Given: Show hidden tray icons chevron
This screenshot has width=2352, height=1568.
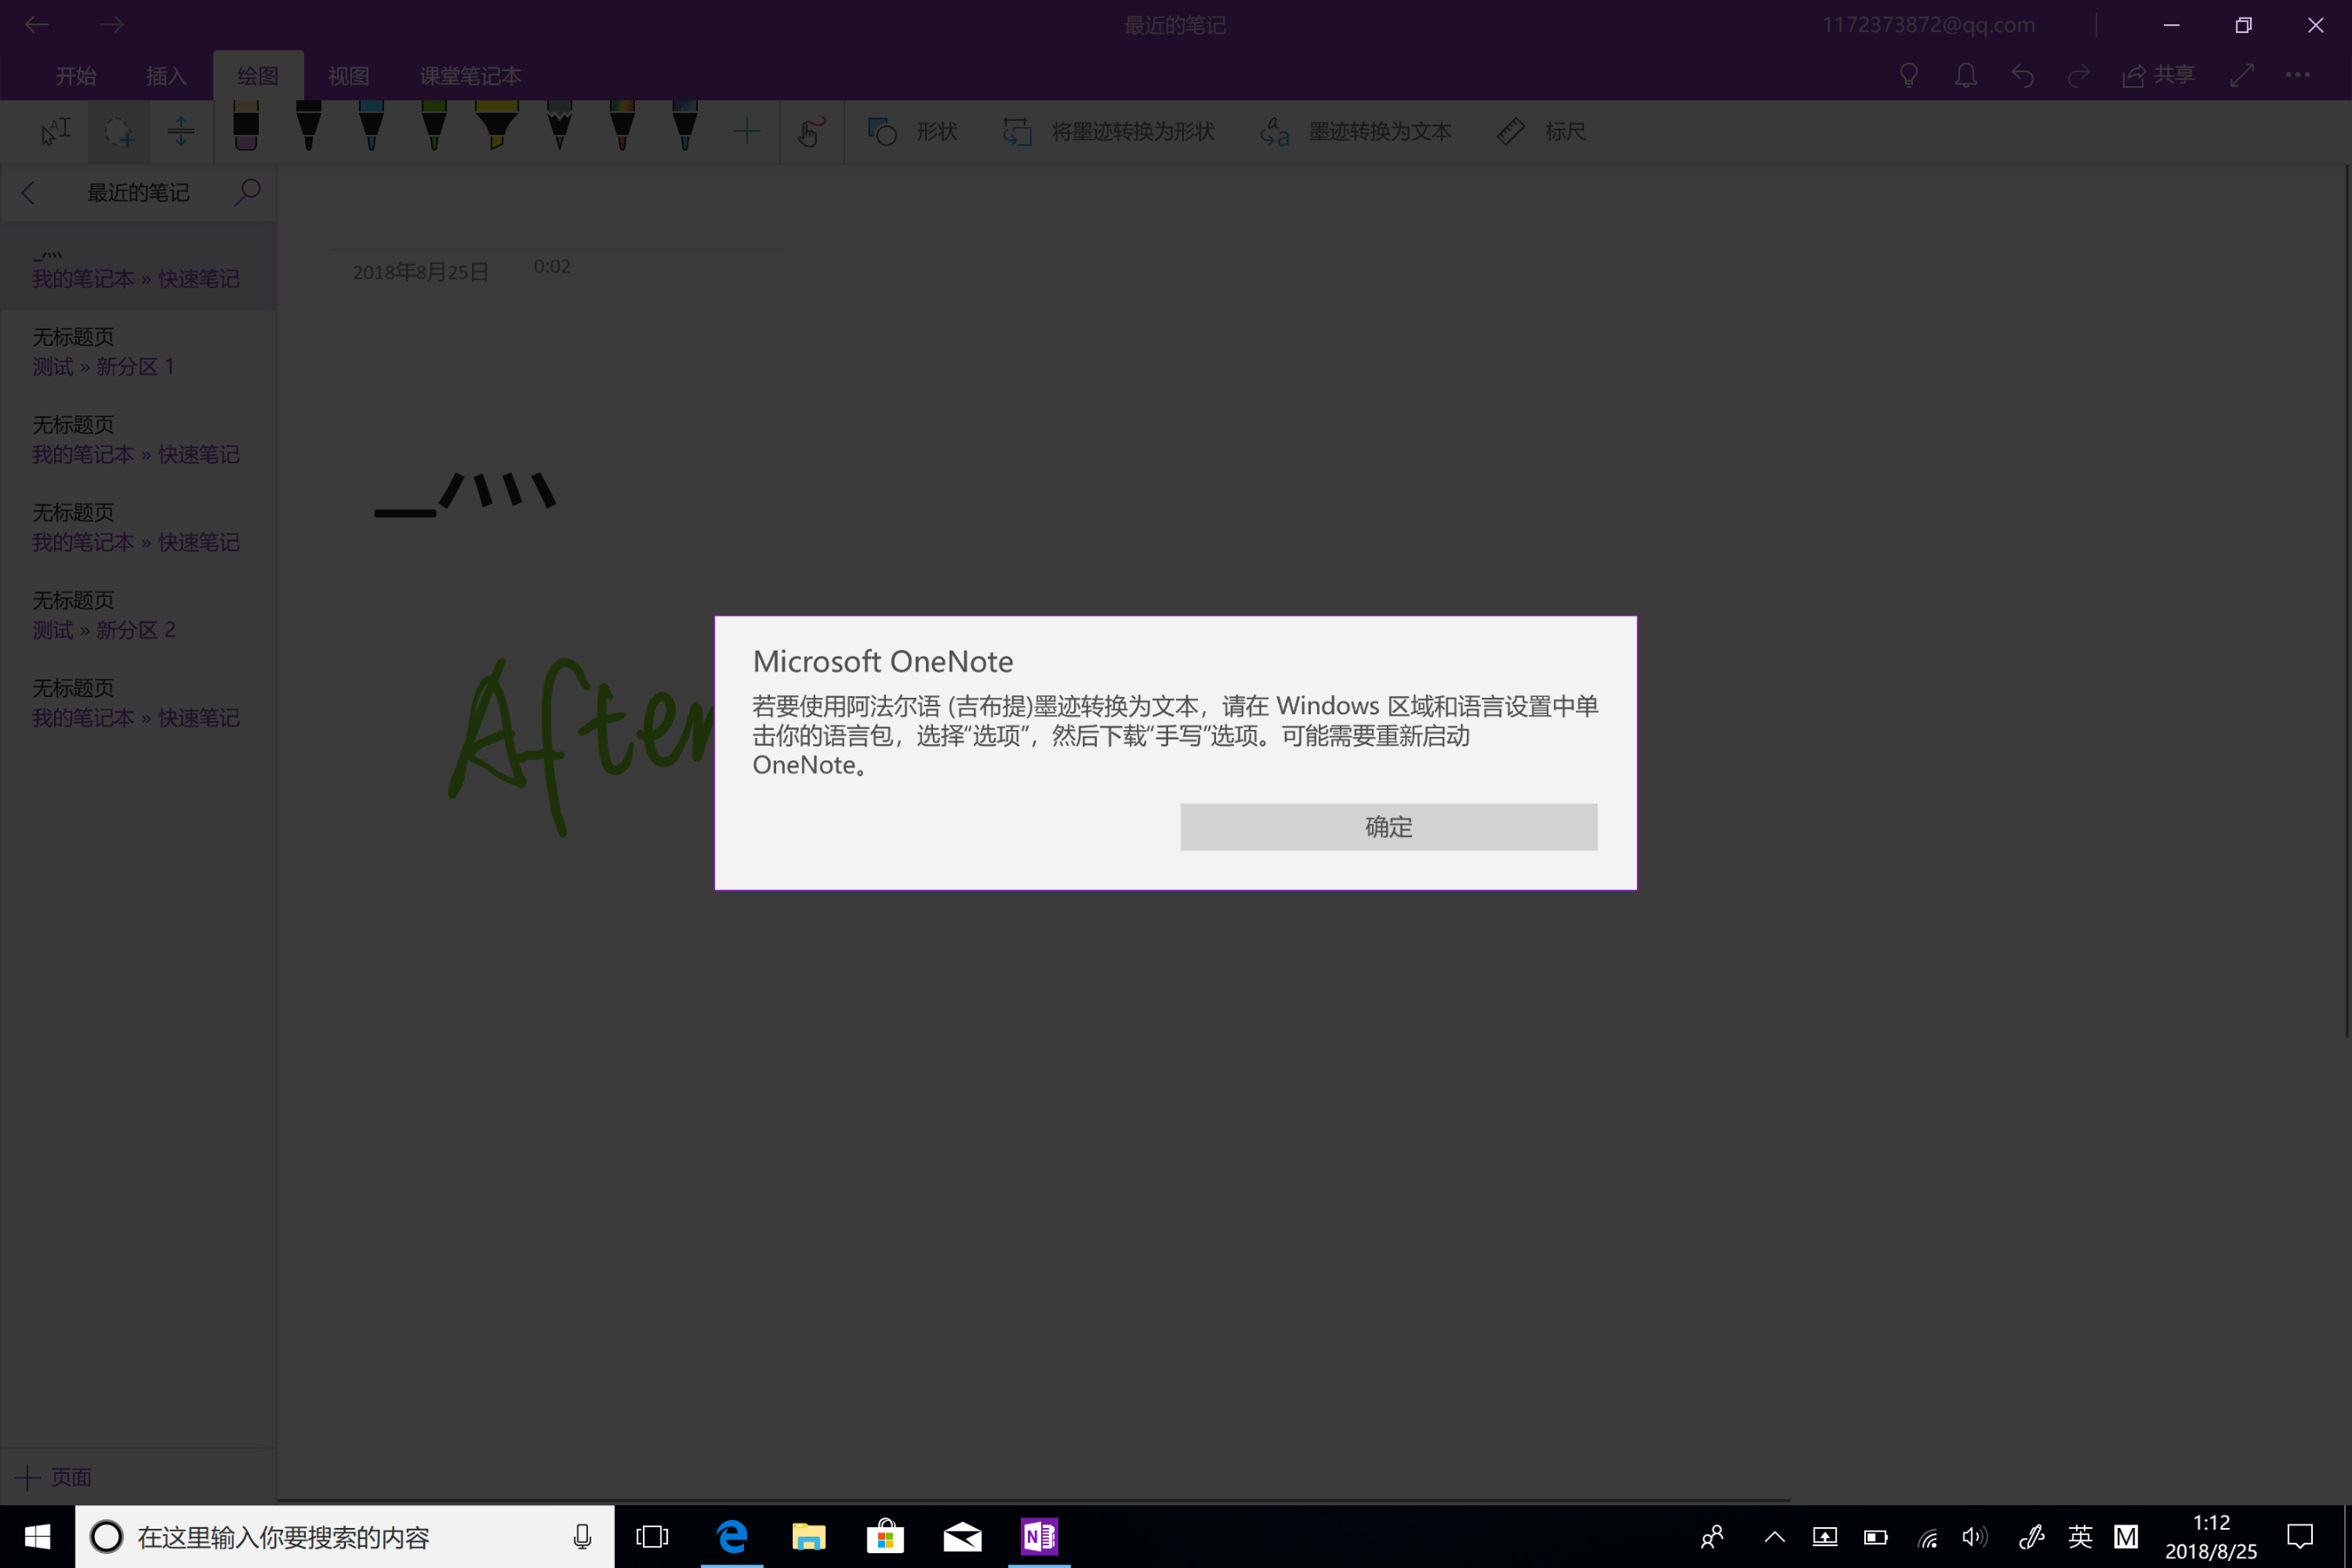Looking at the screenshot, I should click(x=1775, y=1537).
